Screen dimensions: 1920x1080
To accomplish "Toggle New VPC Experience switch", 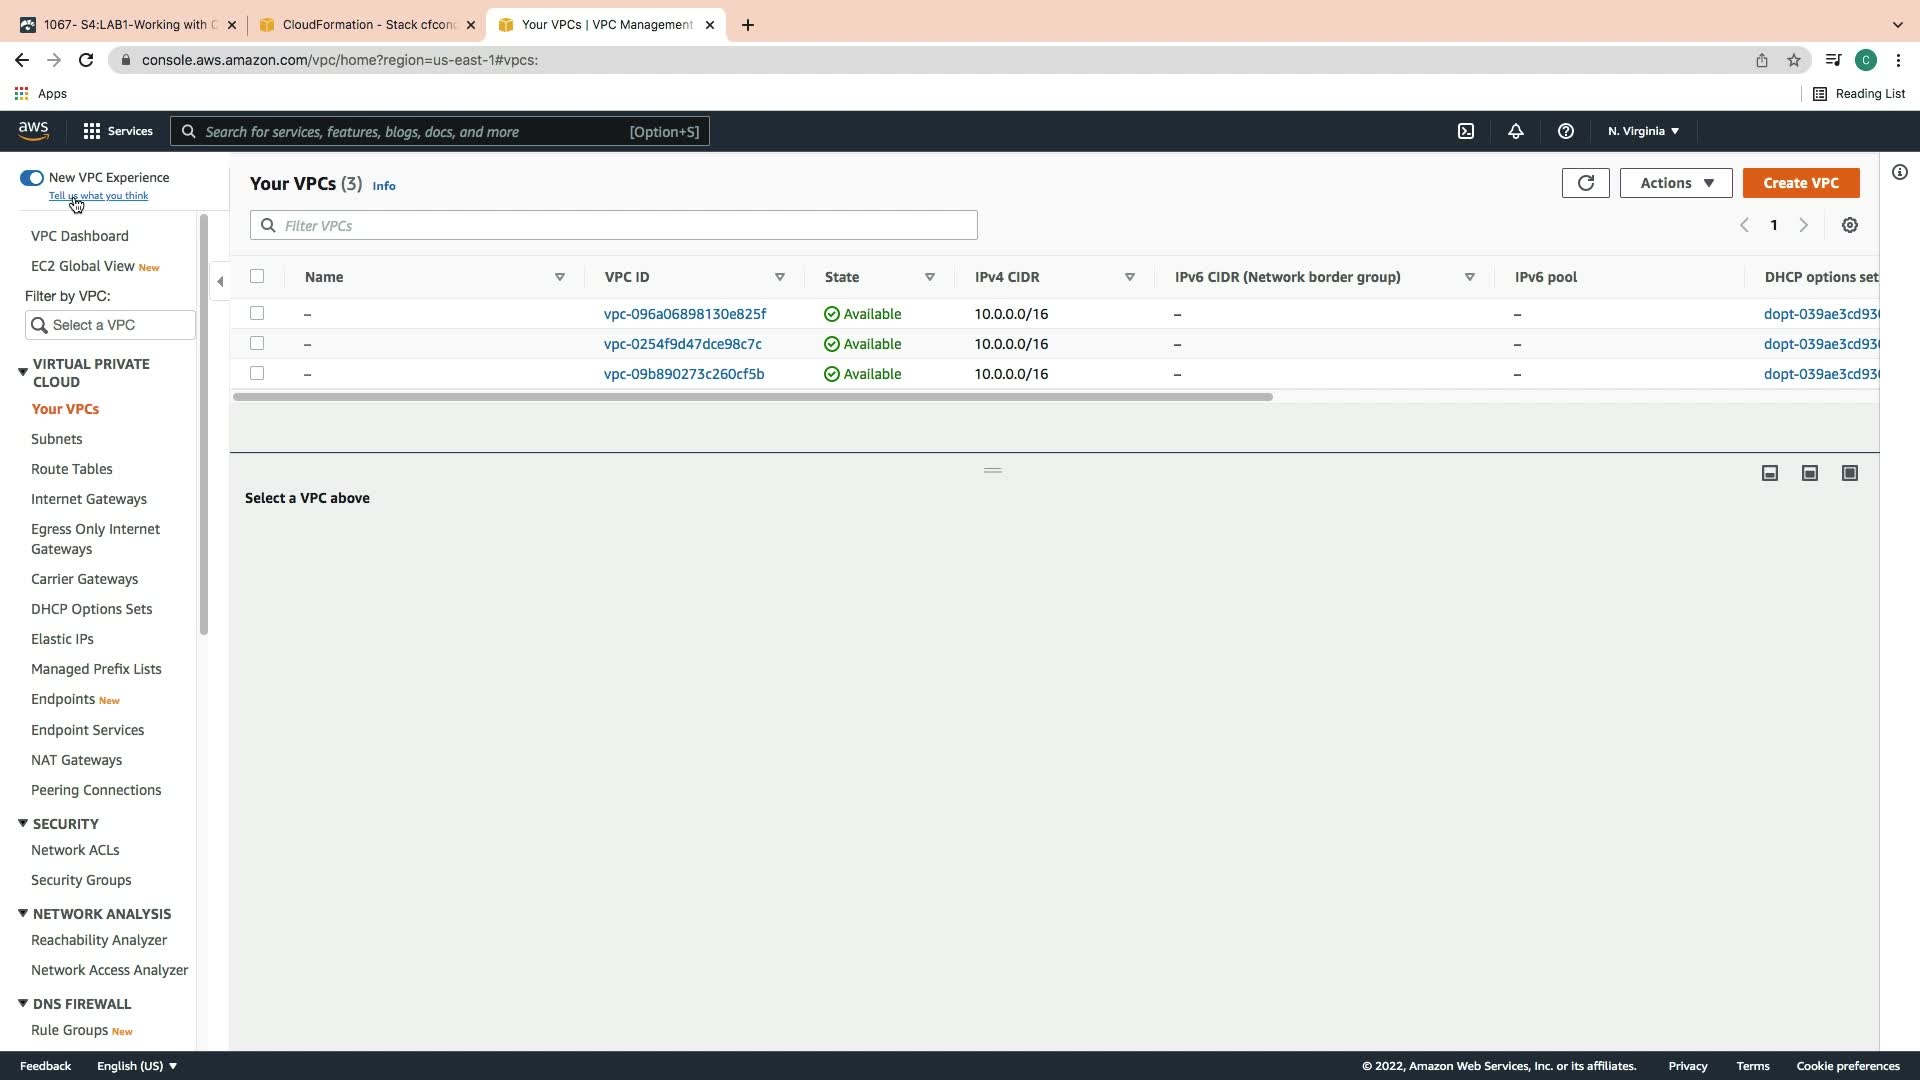I will [x=31, y=178].
